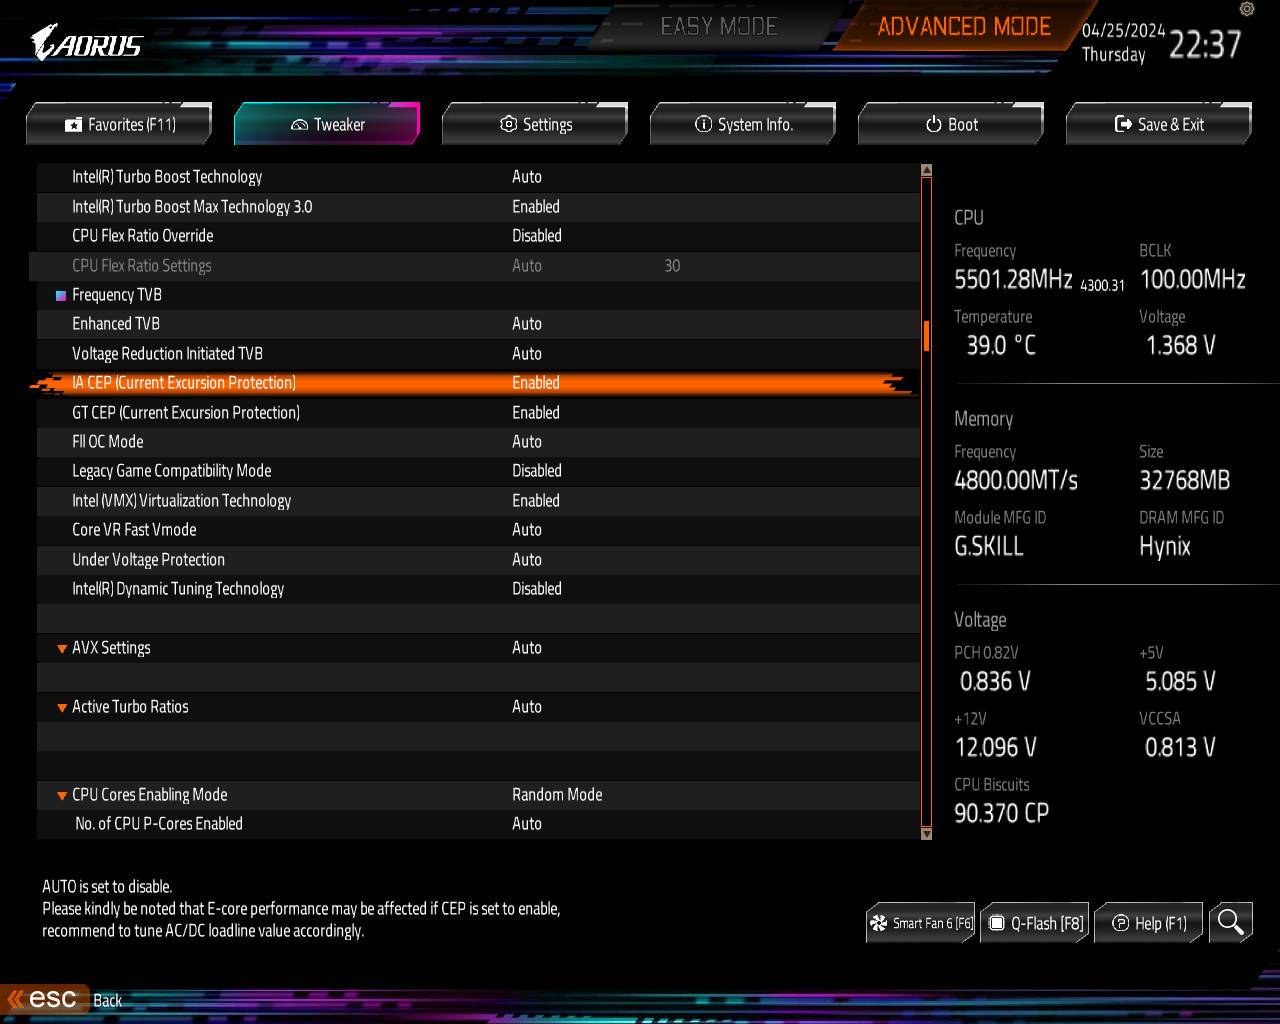Click the memory frequency 4800.00MT/s value
Viewport: 1280px width, 1024px height.
(1016, 480)
